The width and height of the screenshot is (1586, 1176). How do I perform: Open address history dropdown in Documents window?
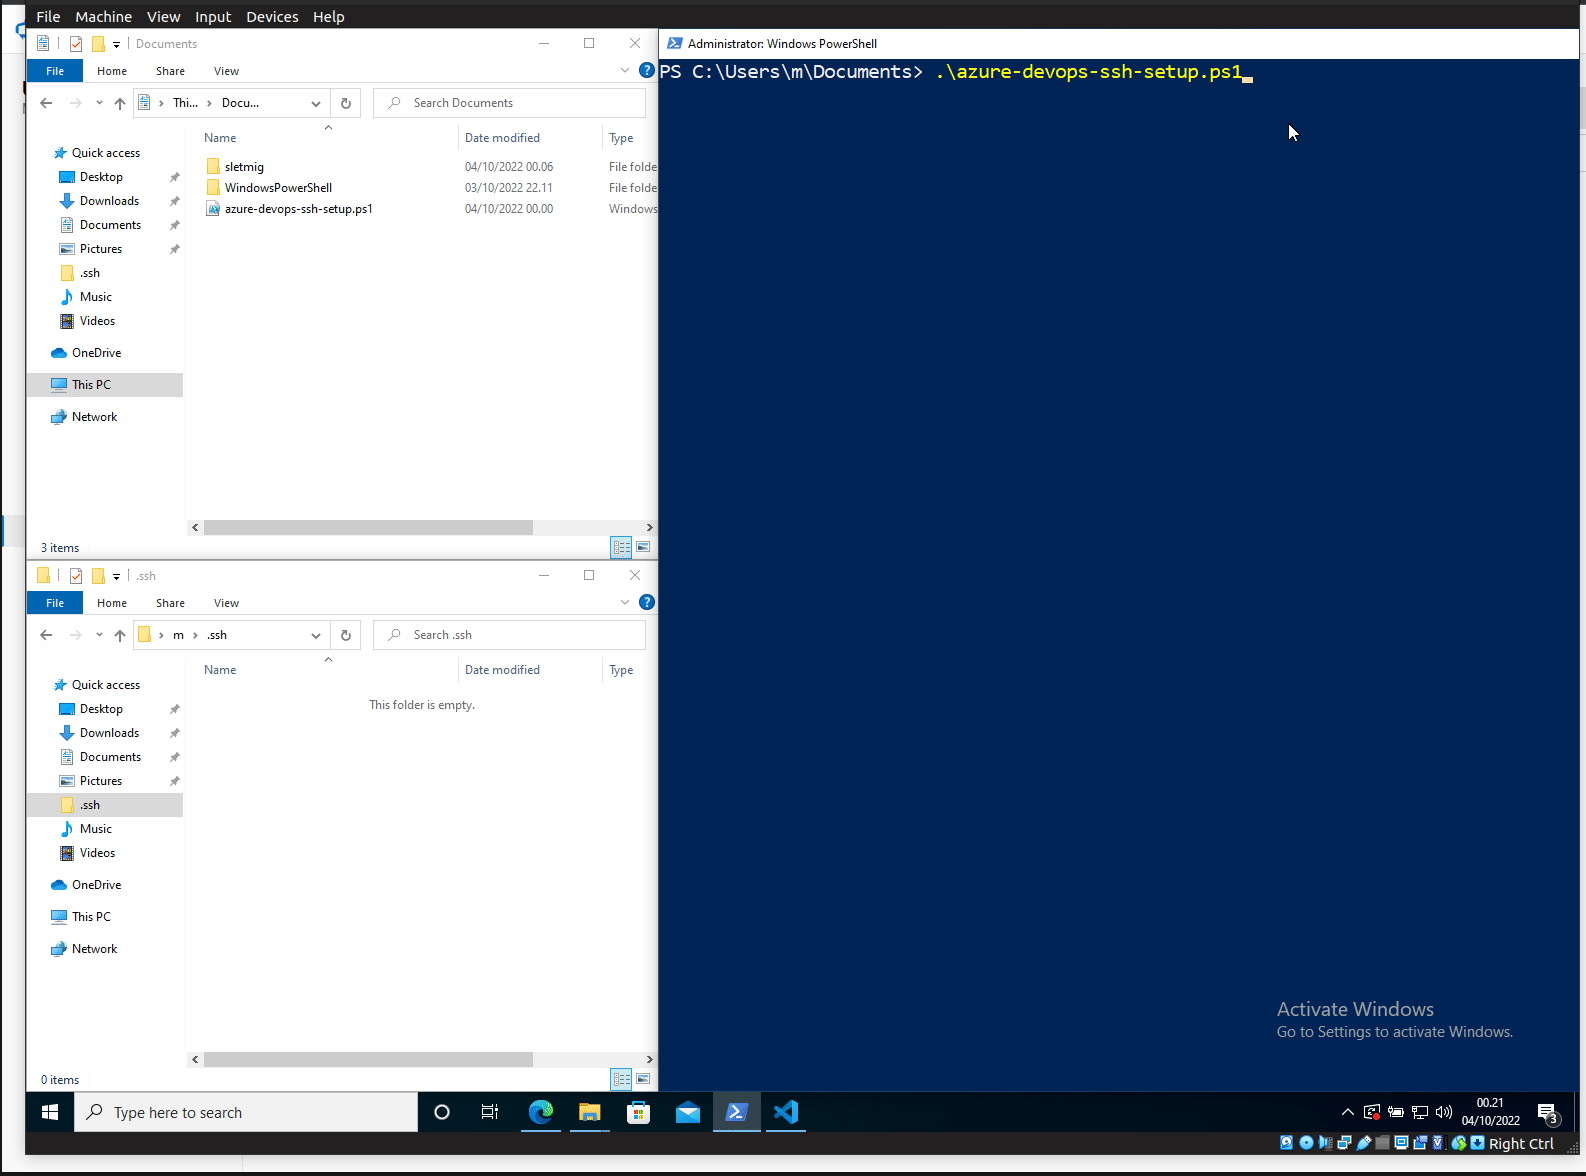click(x=316, y=103)
